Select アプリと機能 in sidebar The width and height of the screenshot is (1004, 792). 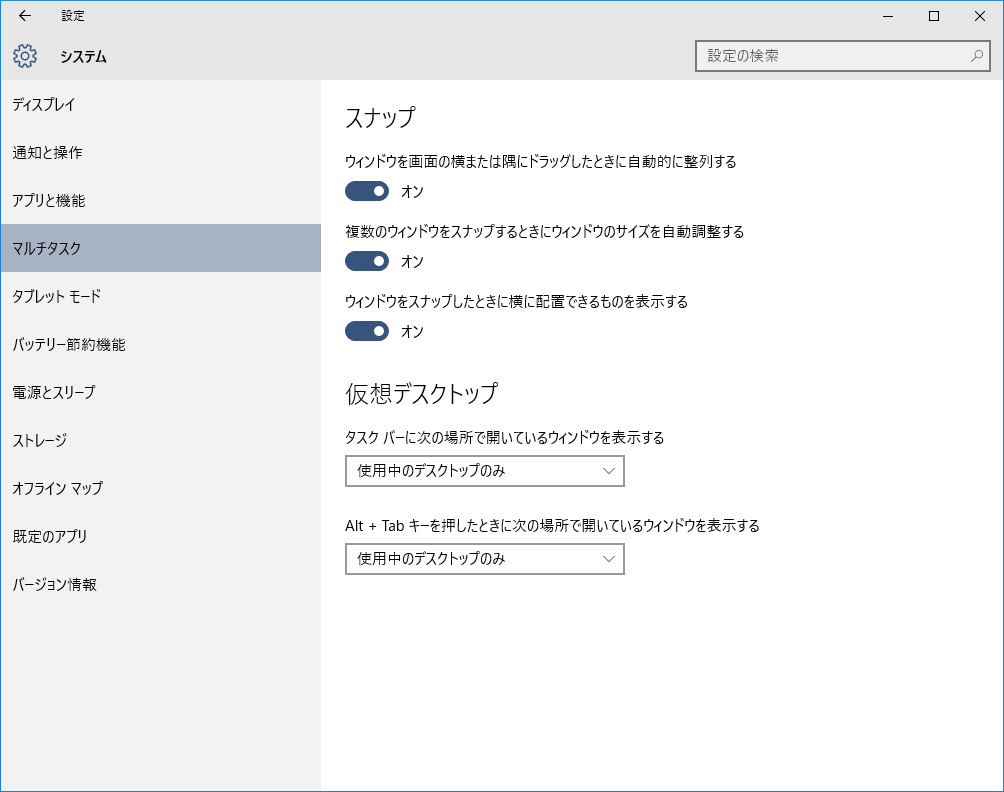tap(161, 200)
